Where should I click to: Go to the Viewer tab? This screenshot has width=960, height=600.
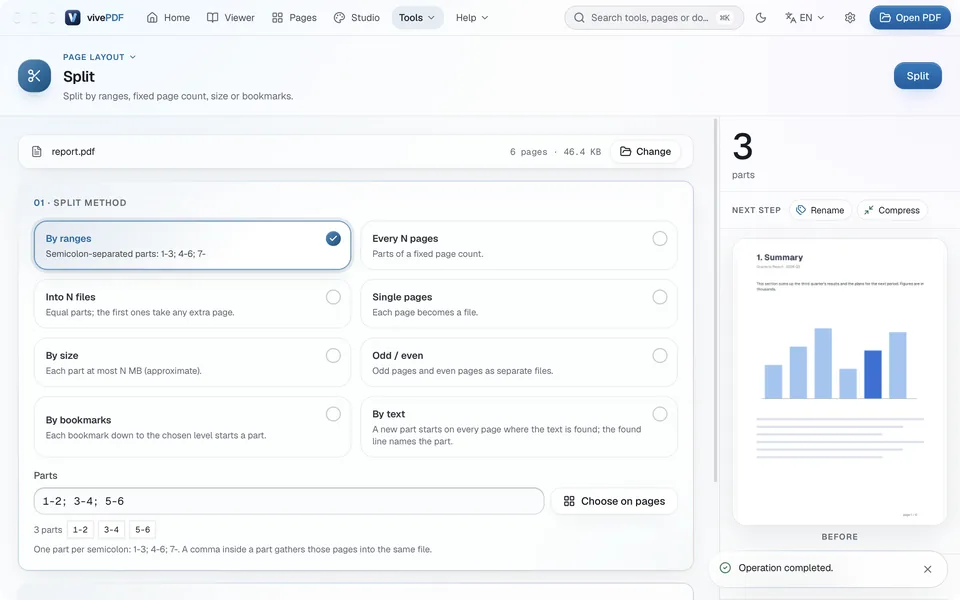tap(231, 18)
